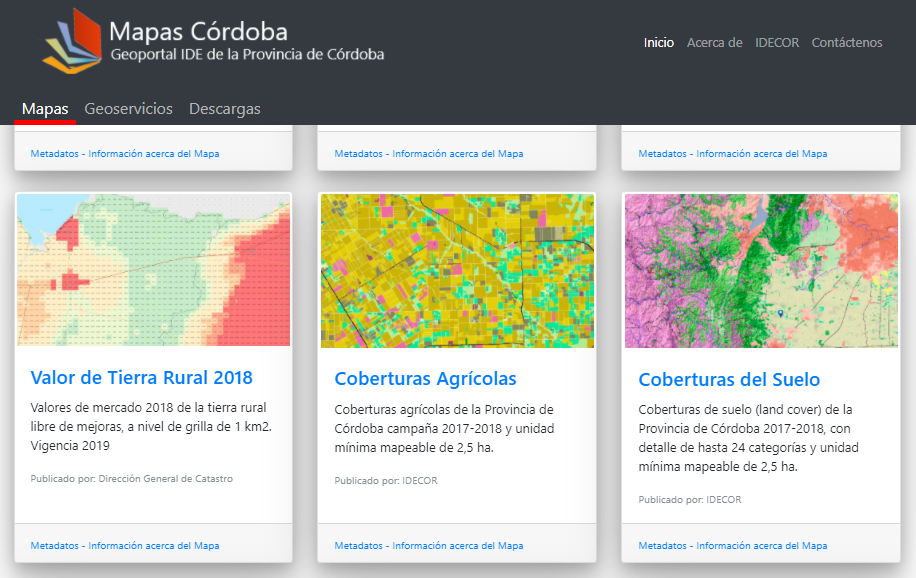Switch to the Geoservicios tab
Image resolution: width=916 pixels, height=578 pixels.
coord(129,109)
